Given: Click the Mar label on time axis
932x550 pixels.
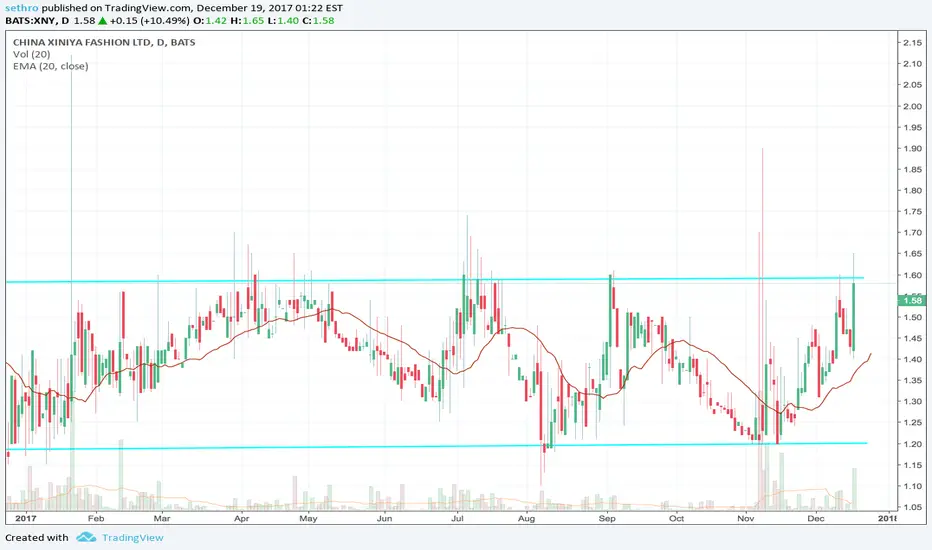Looking at the screenshot, I should 162,518.
